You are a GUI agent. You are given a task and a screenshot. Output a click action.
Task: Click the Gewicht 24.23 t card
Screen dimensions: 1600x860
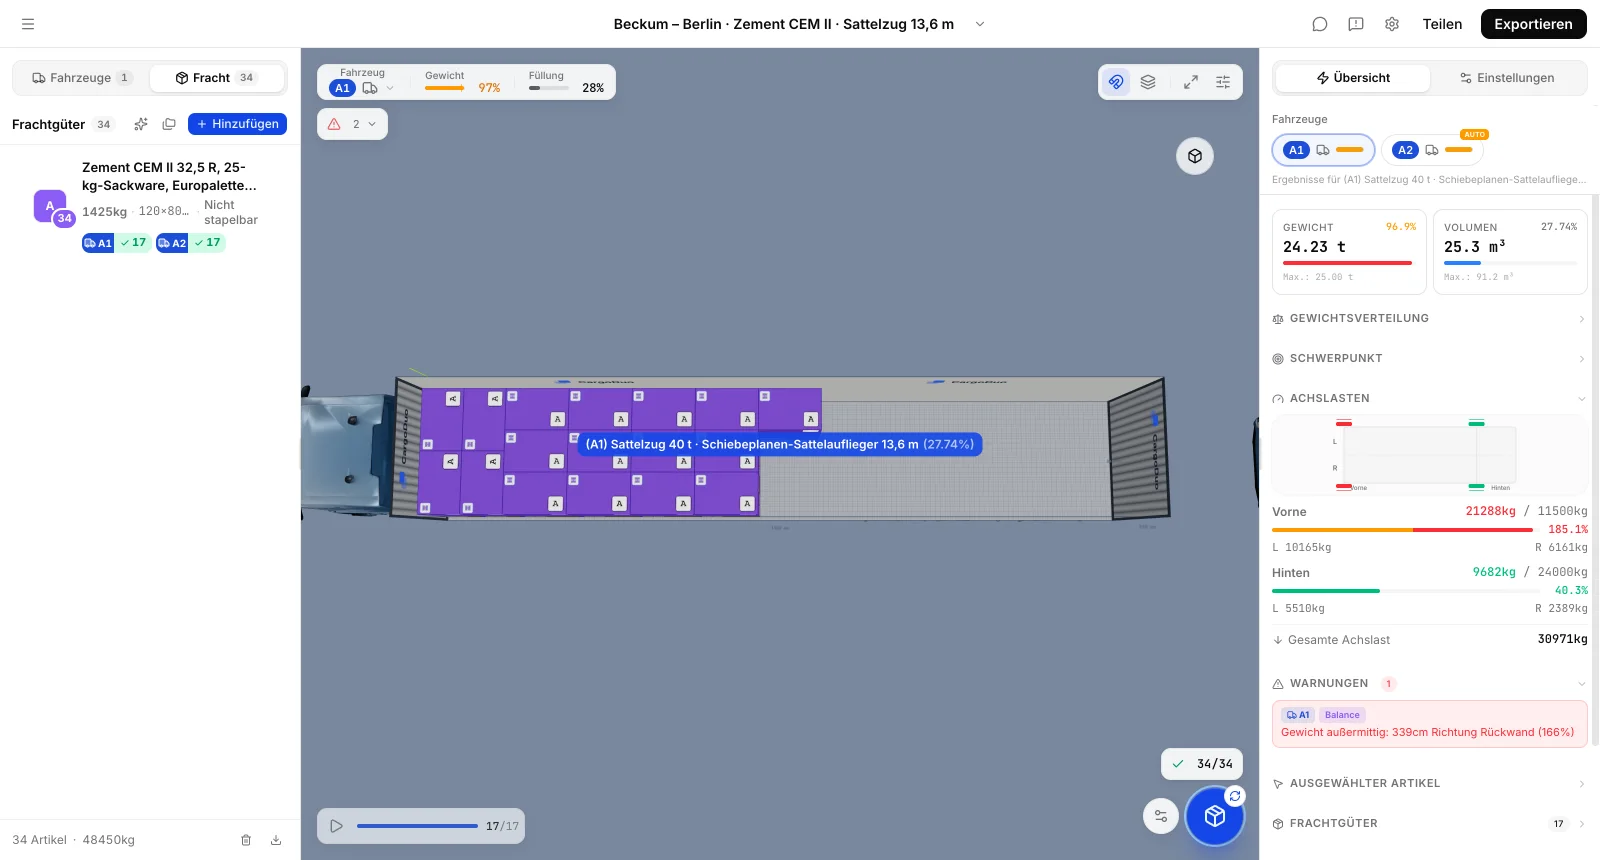point(1349,252)
